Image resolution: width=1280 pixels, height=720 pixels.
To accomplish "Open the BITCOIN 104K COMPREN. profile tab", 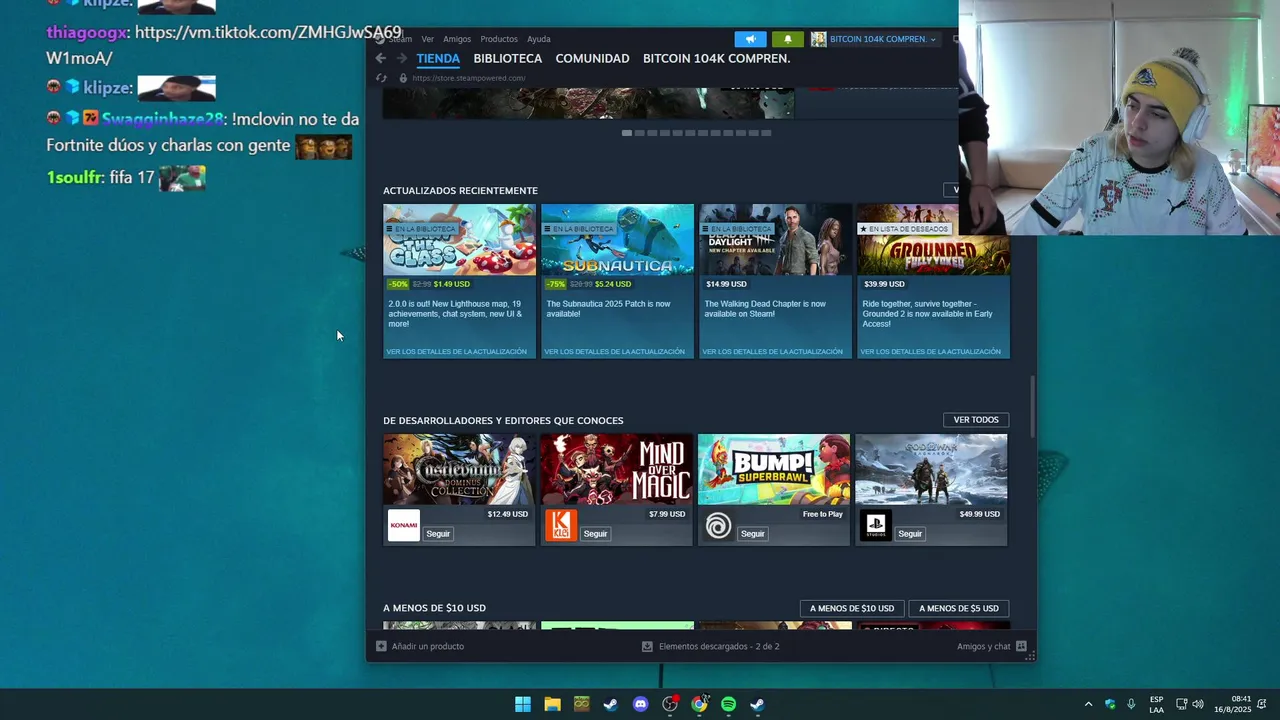I will click(716, 58).
